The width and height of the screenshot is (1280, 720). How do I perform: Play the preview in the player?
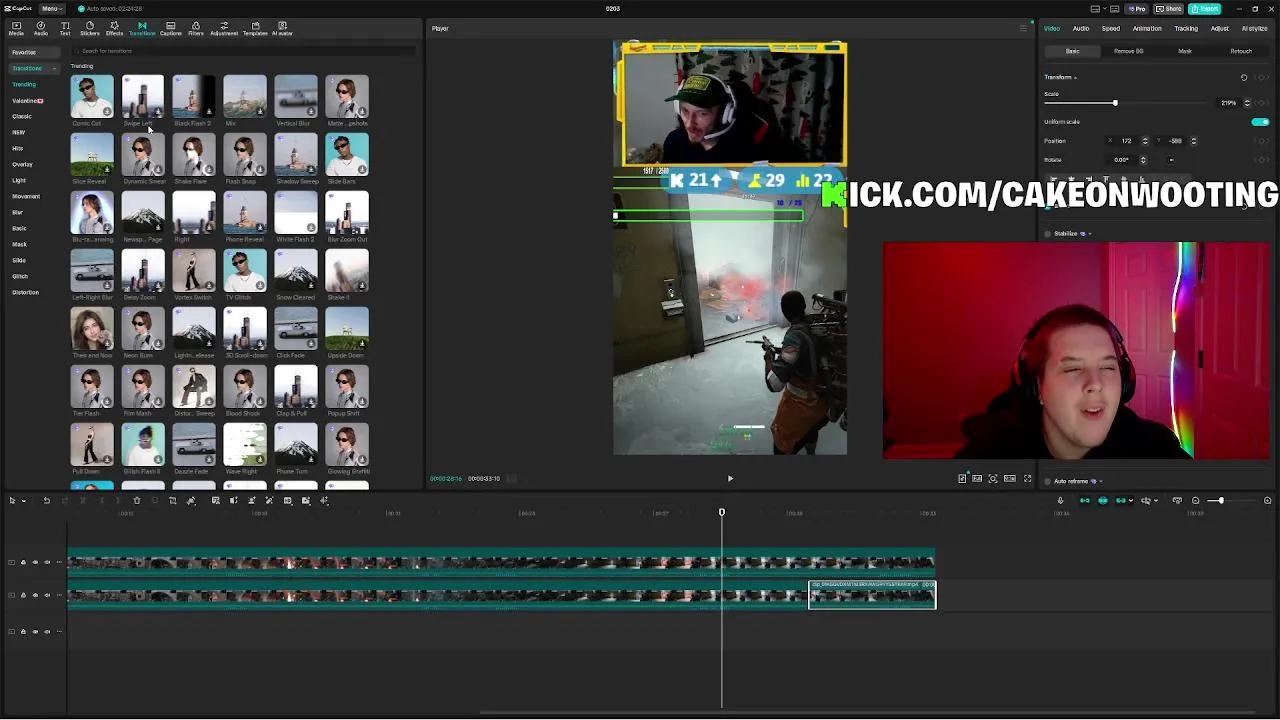(730, 478)
